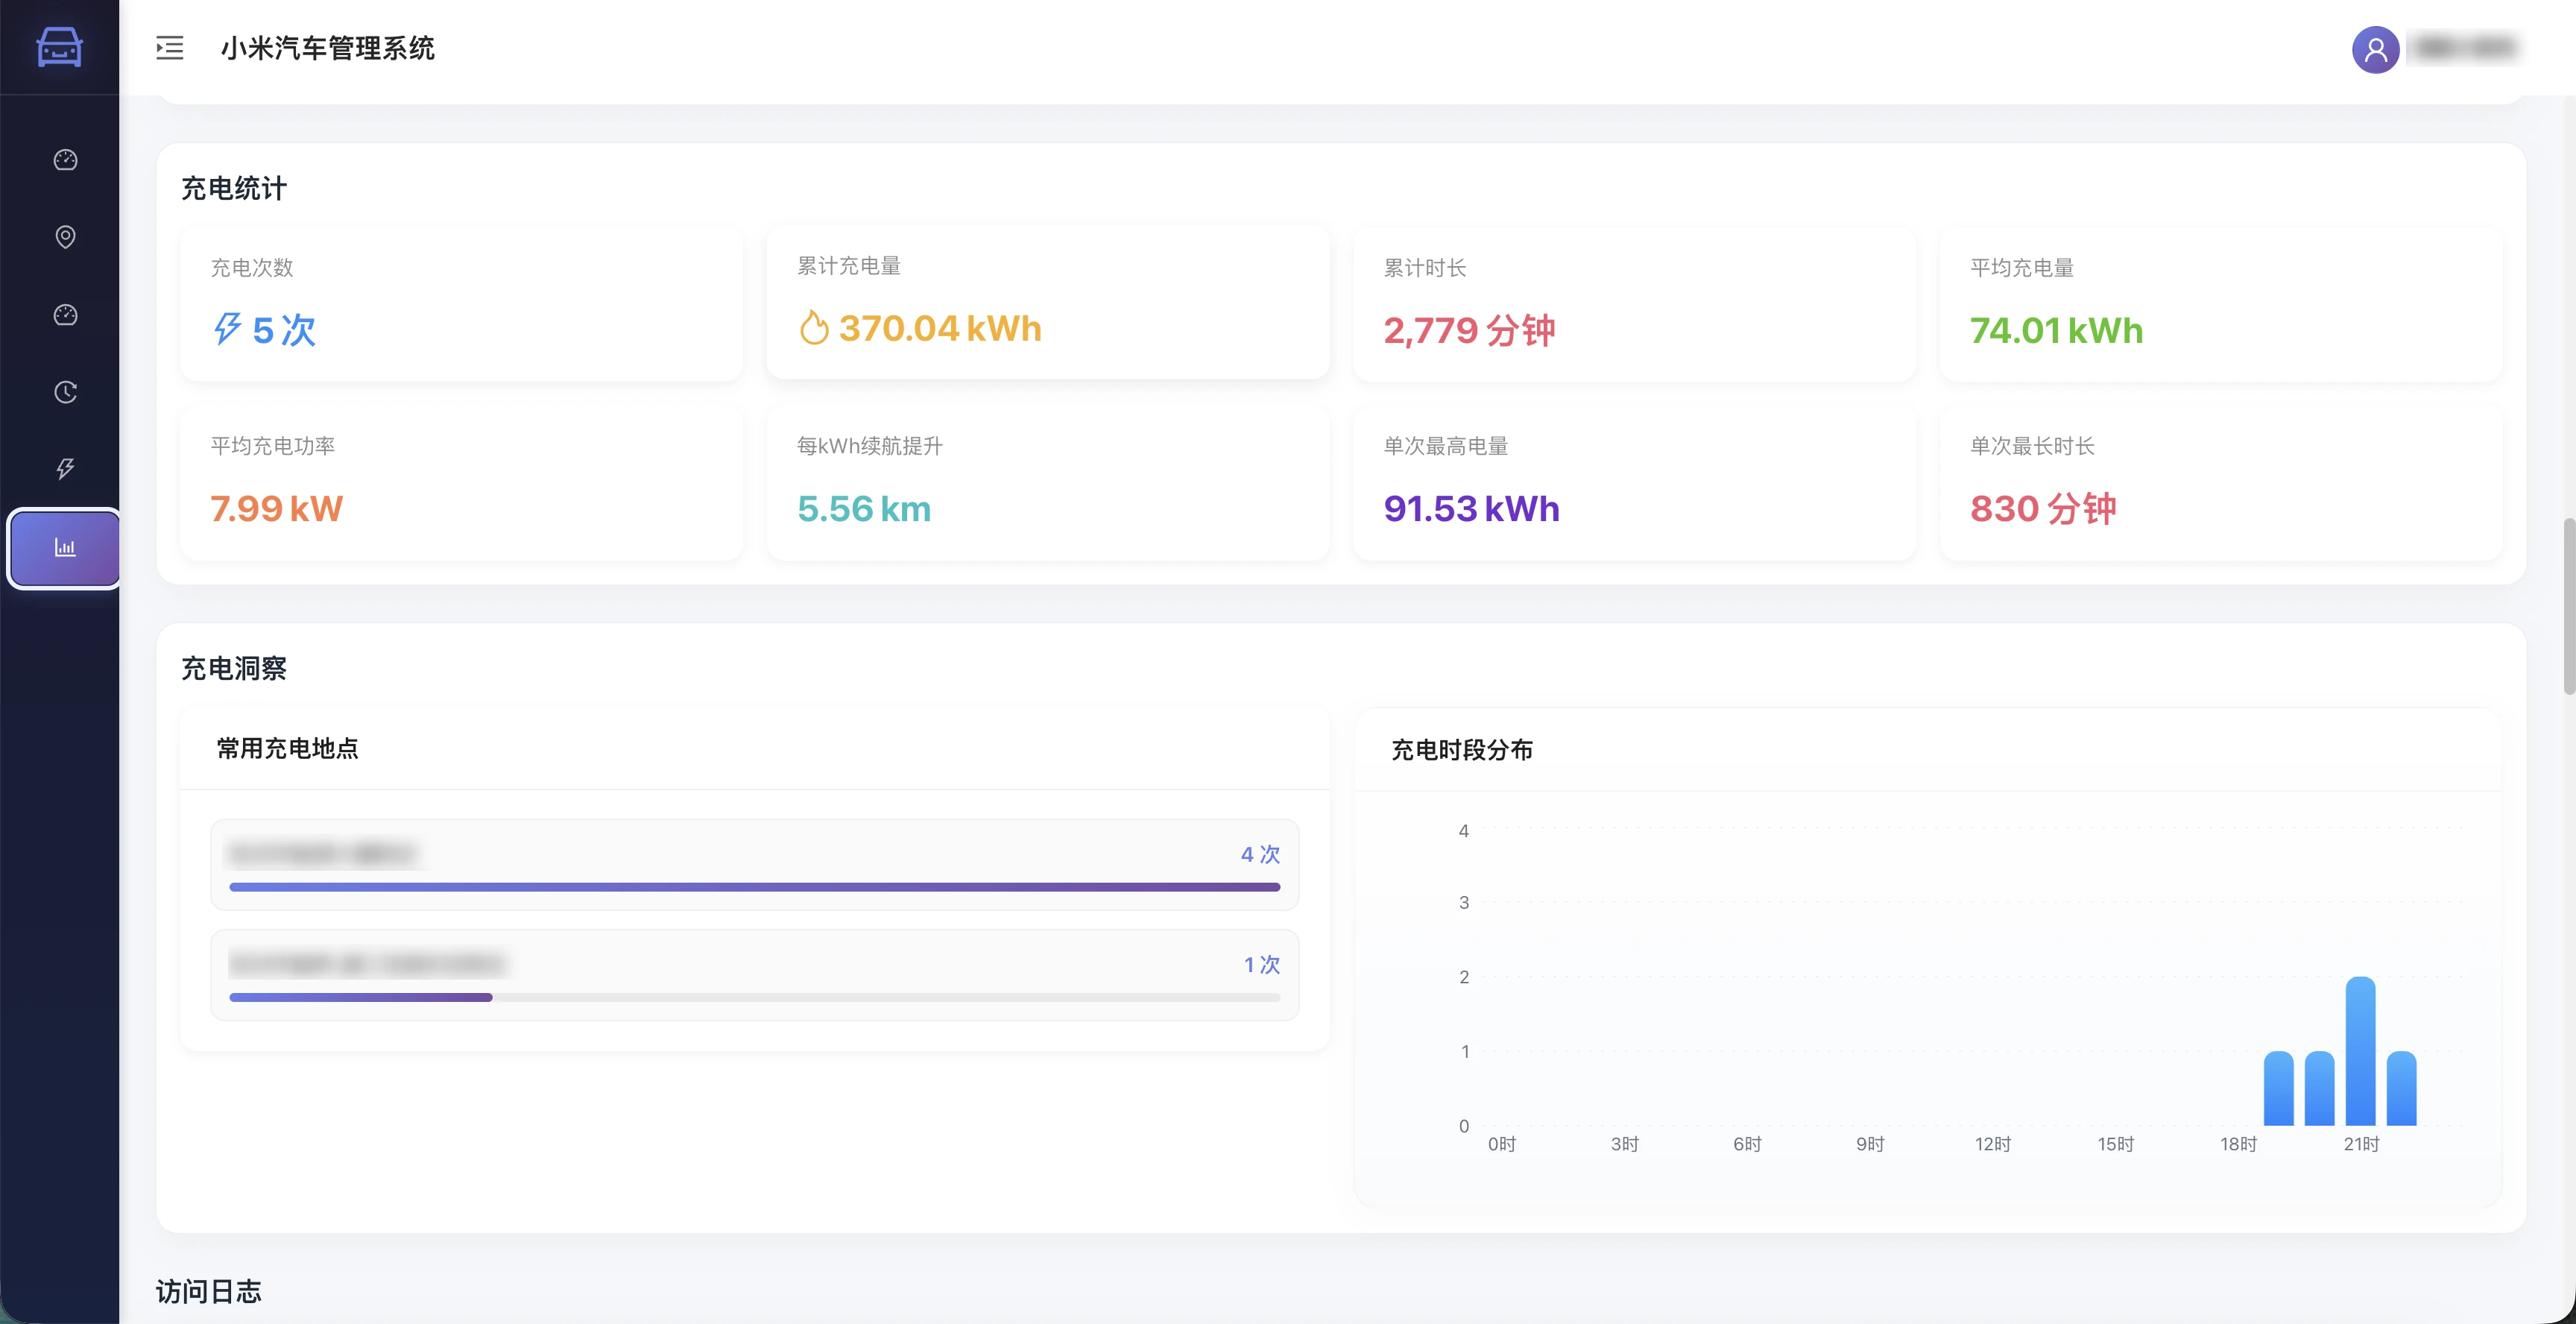
Task: Open the location tracking icon in sidebar
Action: [64, 237]
